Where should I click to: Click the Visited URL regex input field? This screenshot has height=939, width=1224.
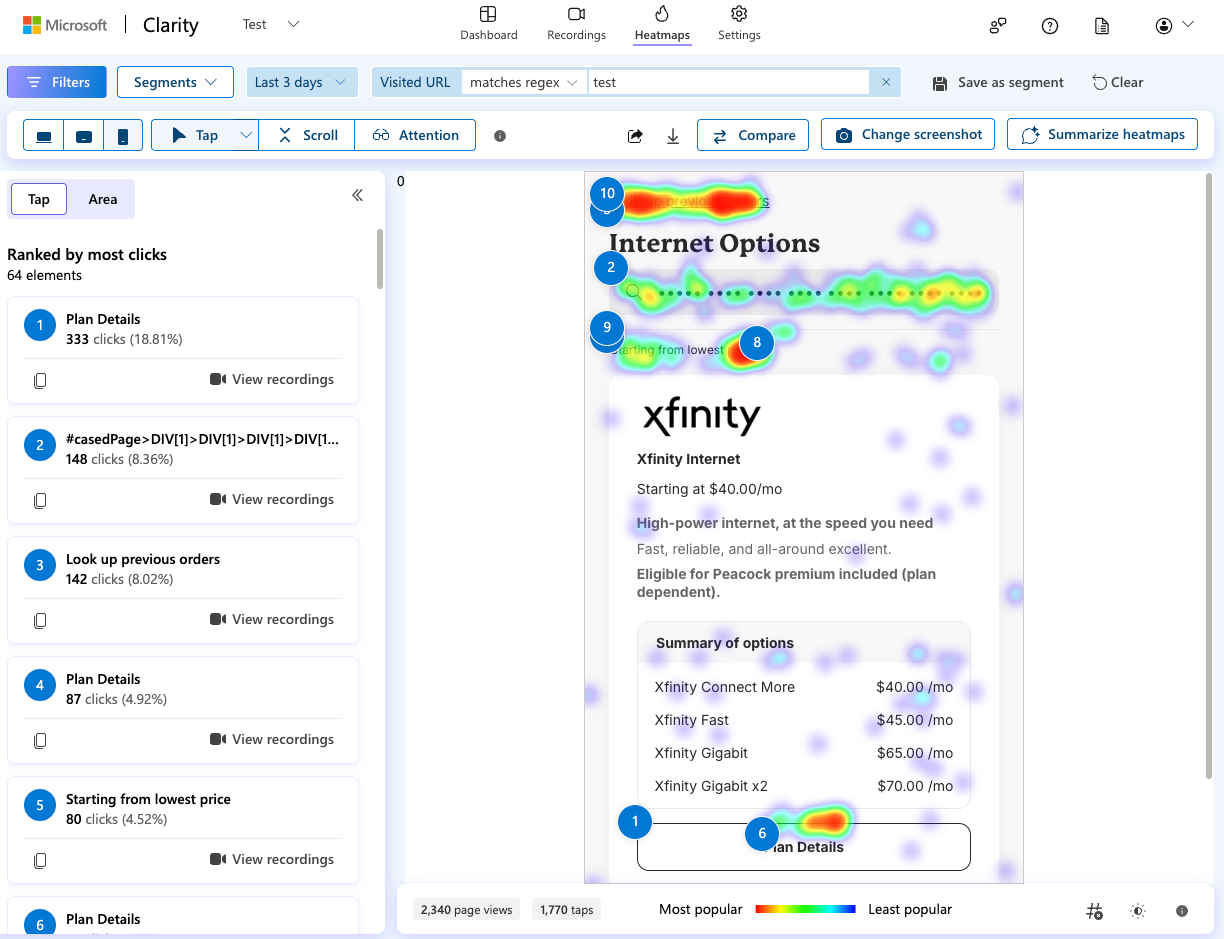(727, 82)
